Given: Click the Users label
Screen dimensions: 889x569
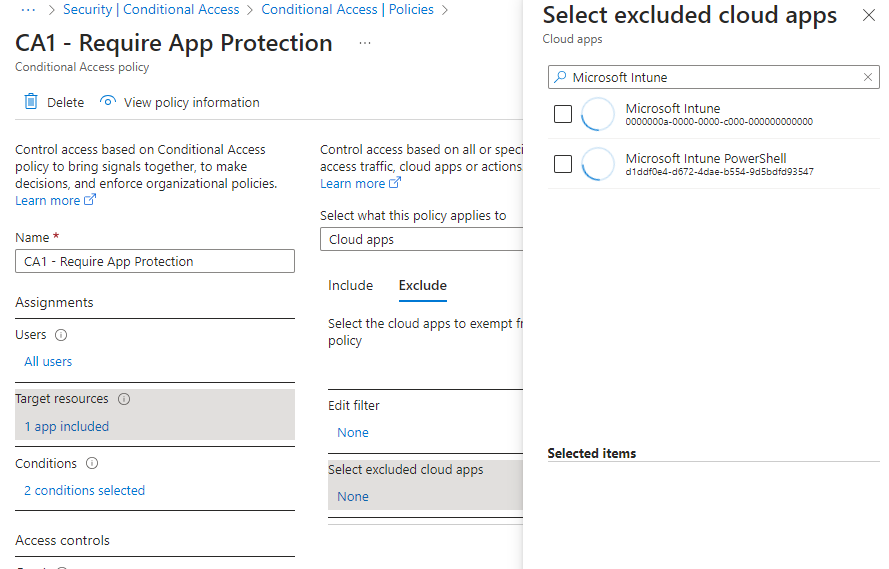Looking at the screenshot, I should coord(31,334).
